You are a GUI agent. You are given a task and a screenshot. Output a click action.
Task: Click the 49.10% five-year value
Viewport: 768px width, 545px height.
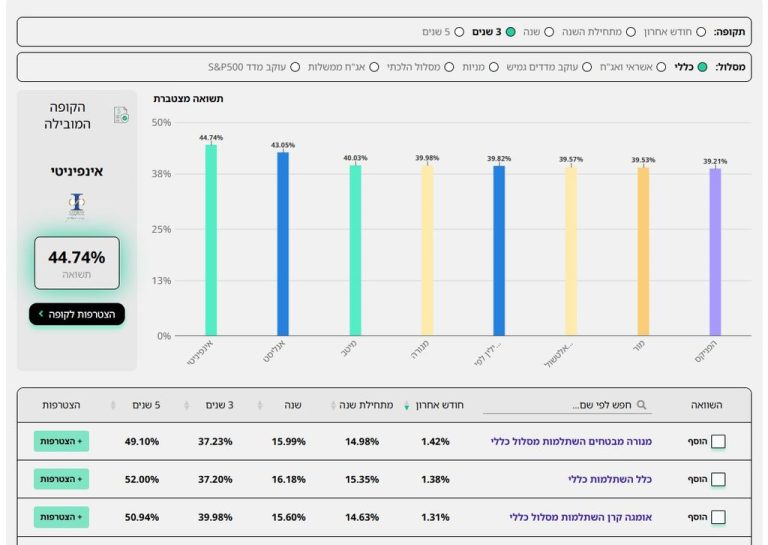click(142, 442)
